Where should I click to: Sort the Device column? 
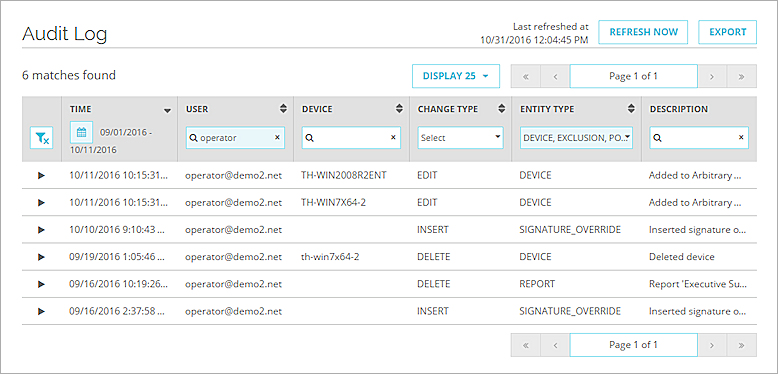tap(399, 109)
